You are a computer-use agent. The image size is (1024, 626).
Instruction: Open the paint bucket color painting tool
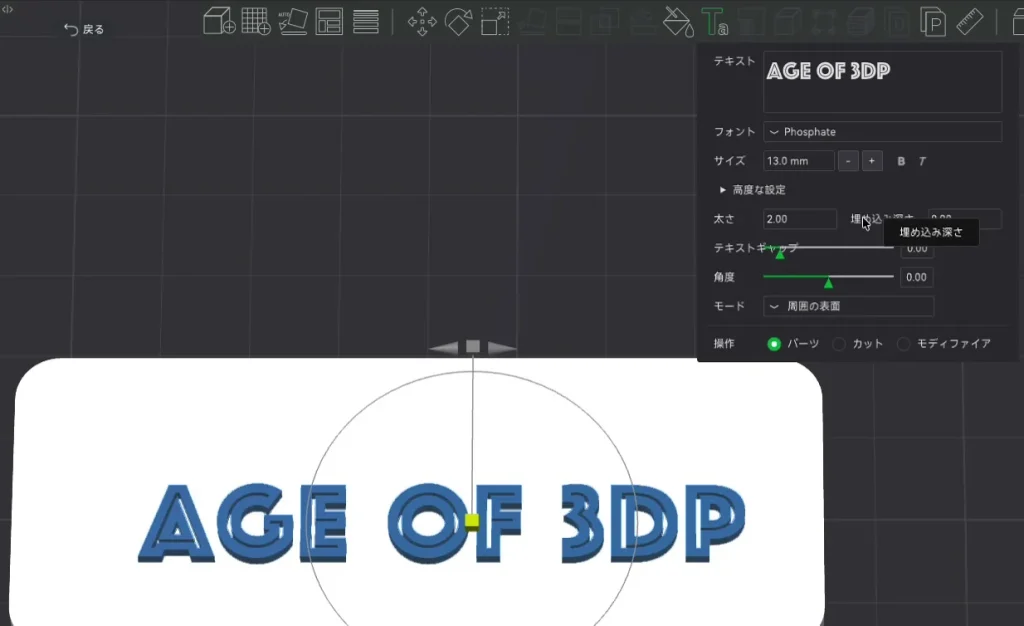coord(678,22)
